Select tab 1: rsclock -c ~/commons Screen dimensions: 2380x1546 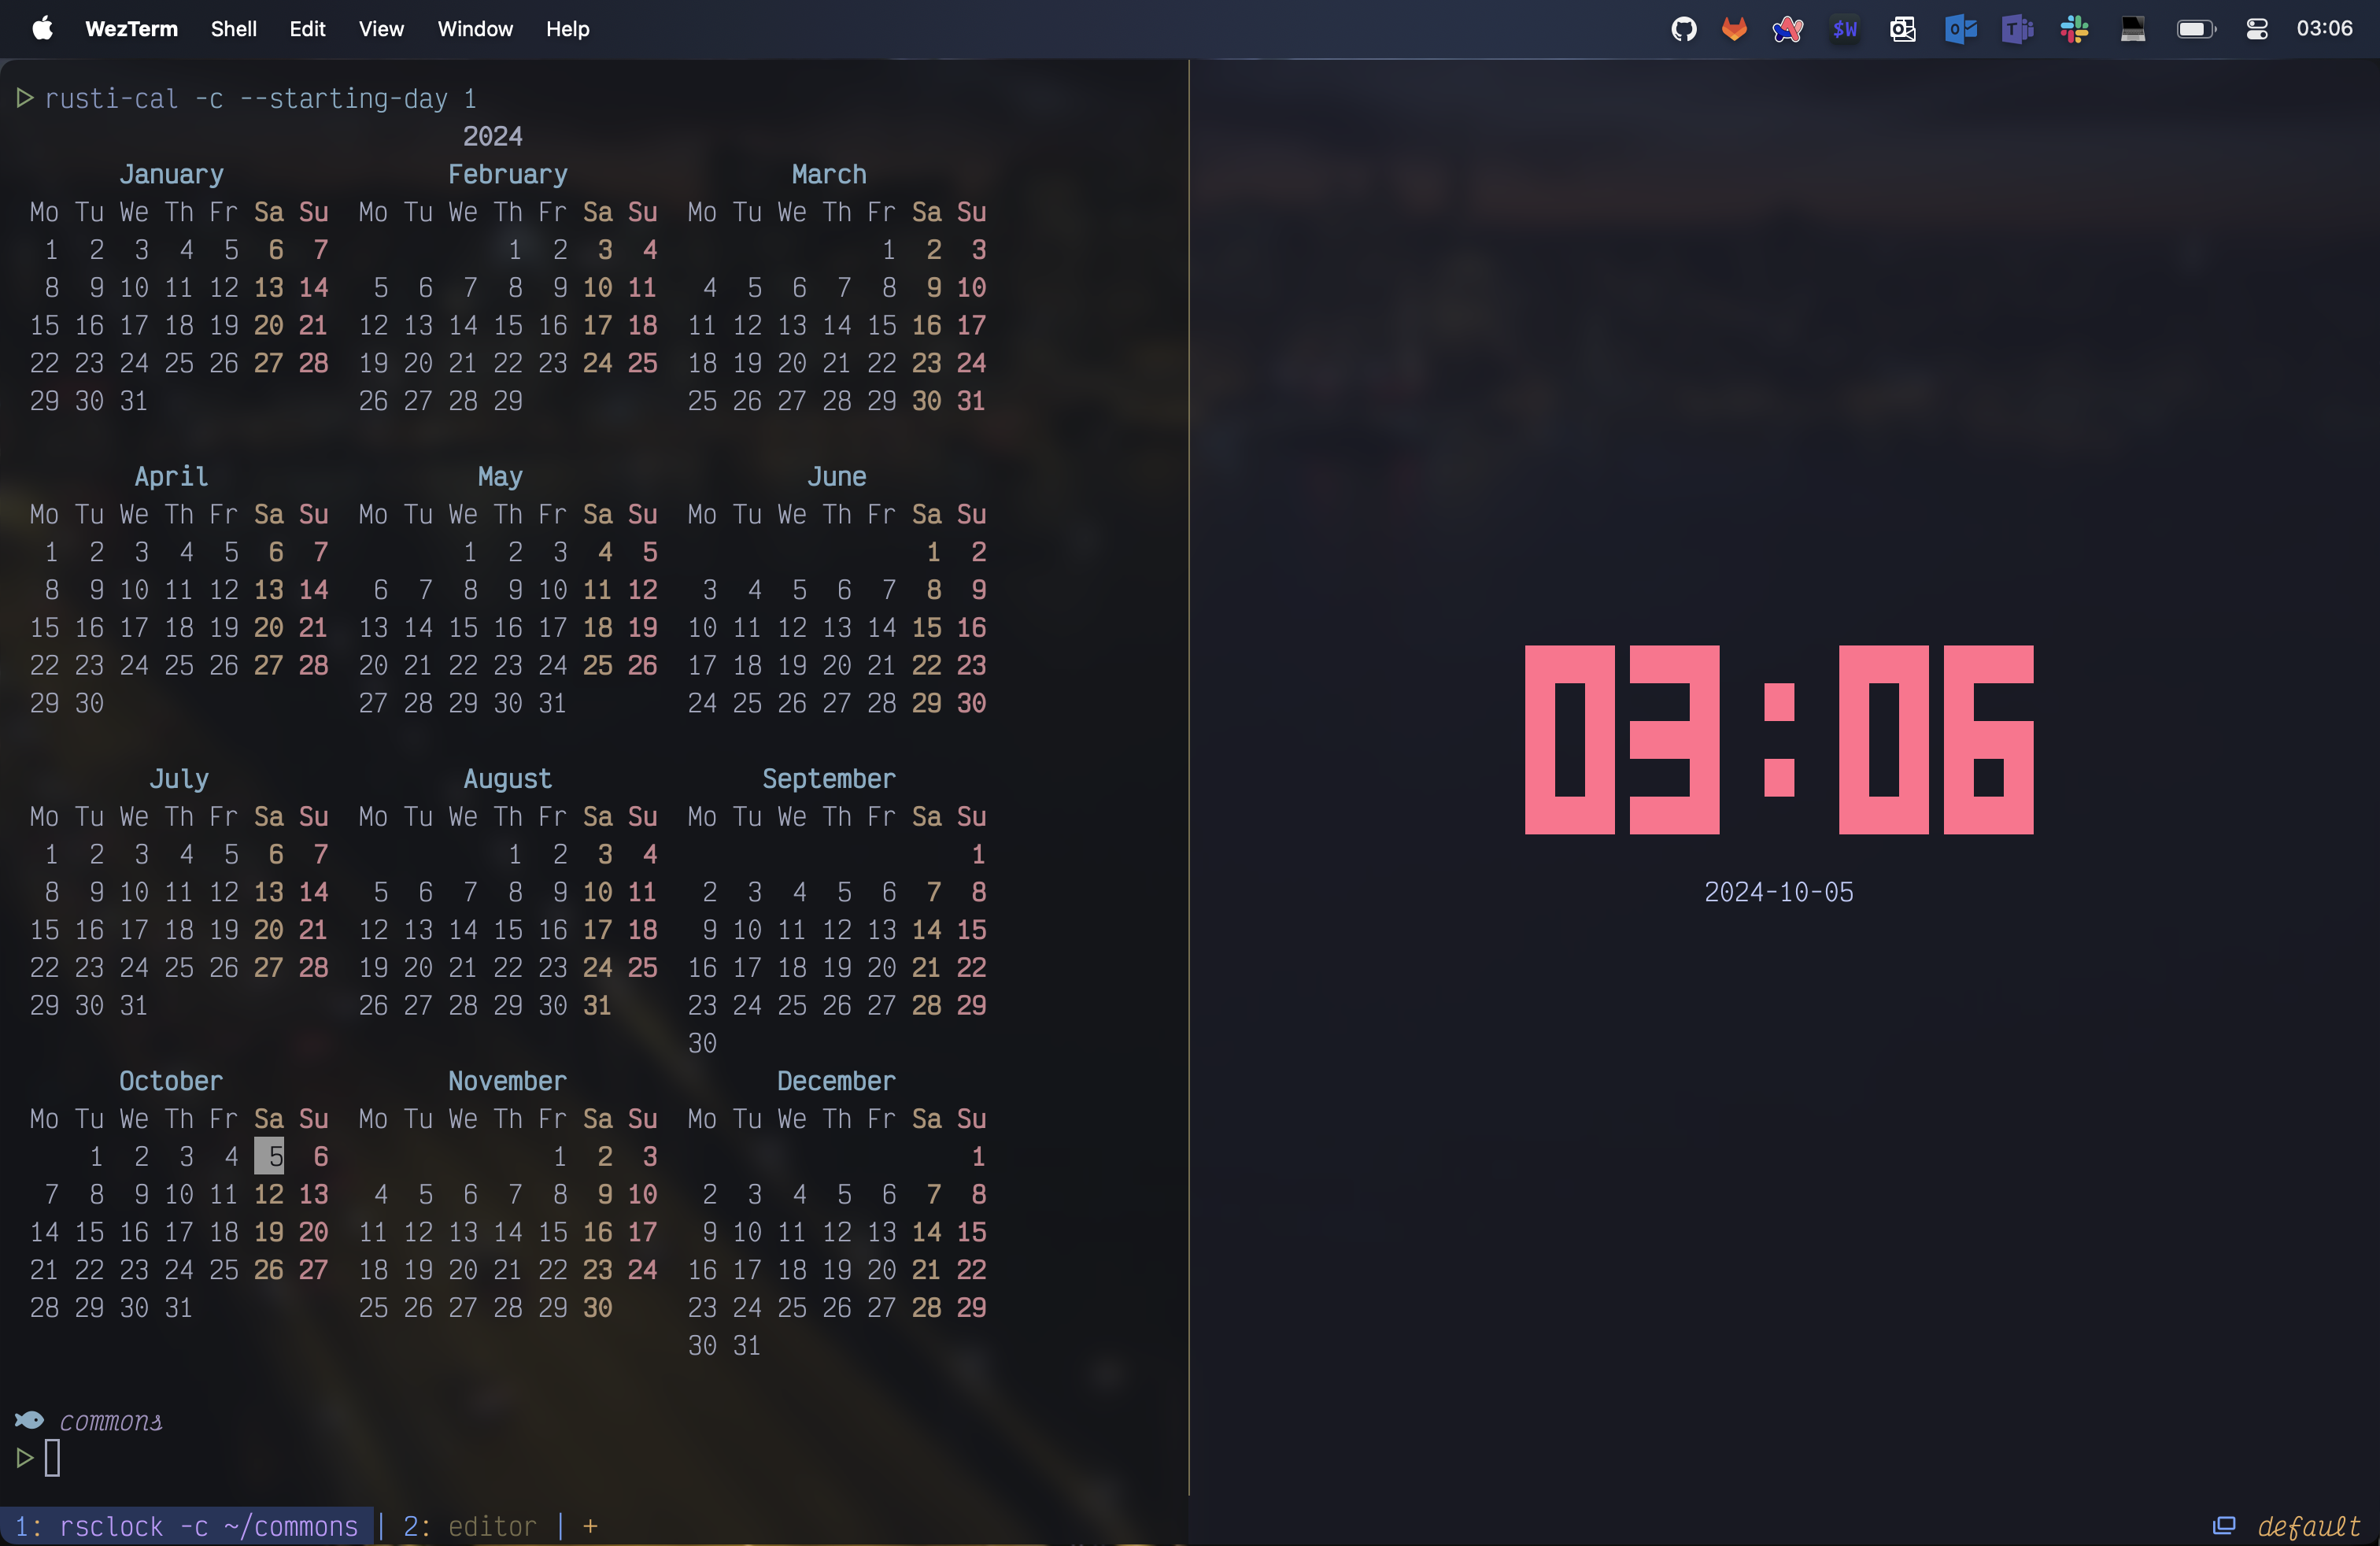[186, 1526]
